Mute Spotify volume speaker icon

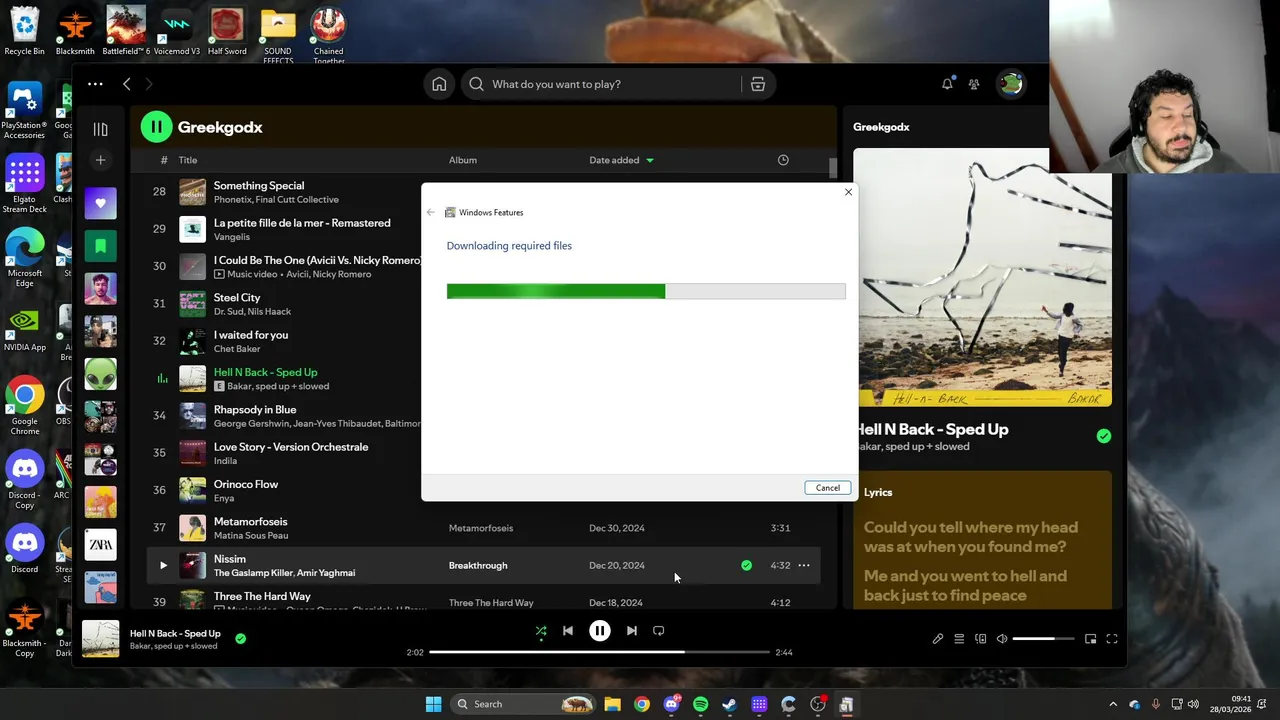pyautogui.click(x=1002, y=639)
